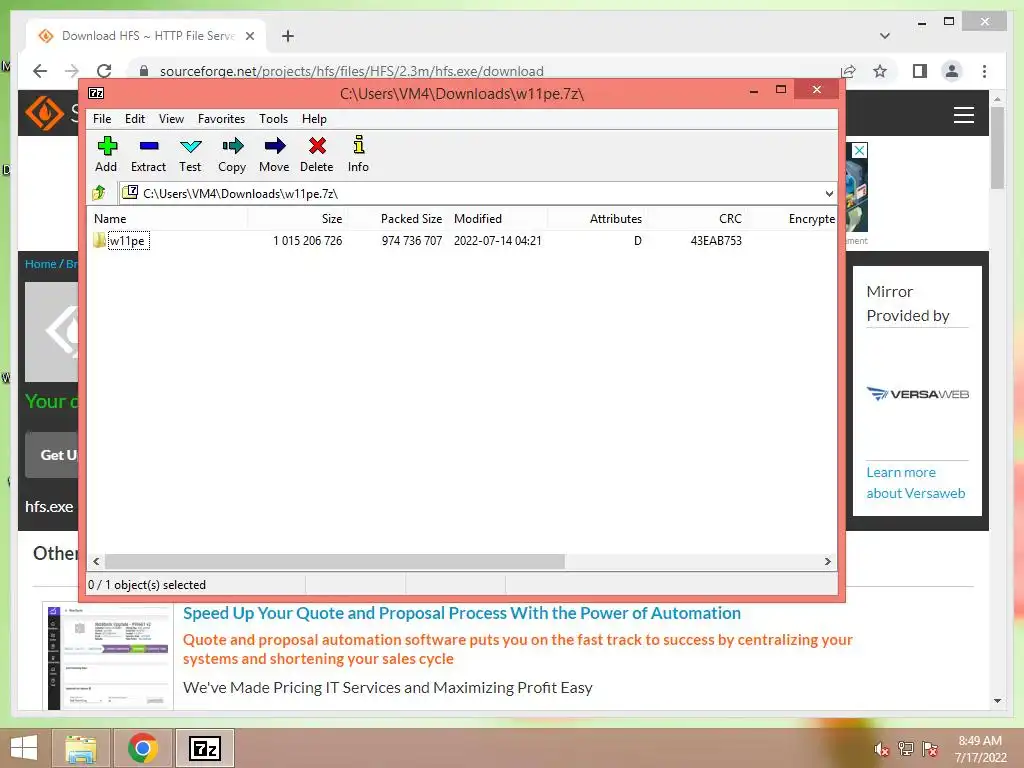Click the SourceForge logo
Viewport: 1024px width, 768px height.
tap(44, 112)
